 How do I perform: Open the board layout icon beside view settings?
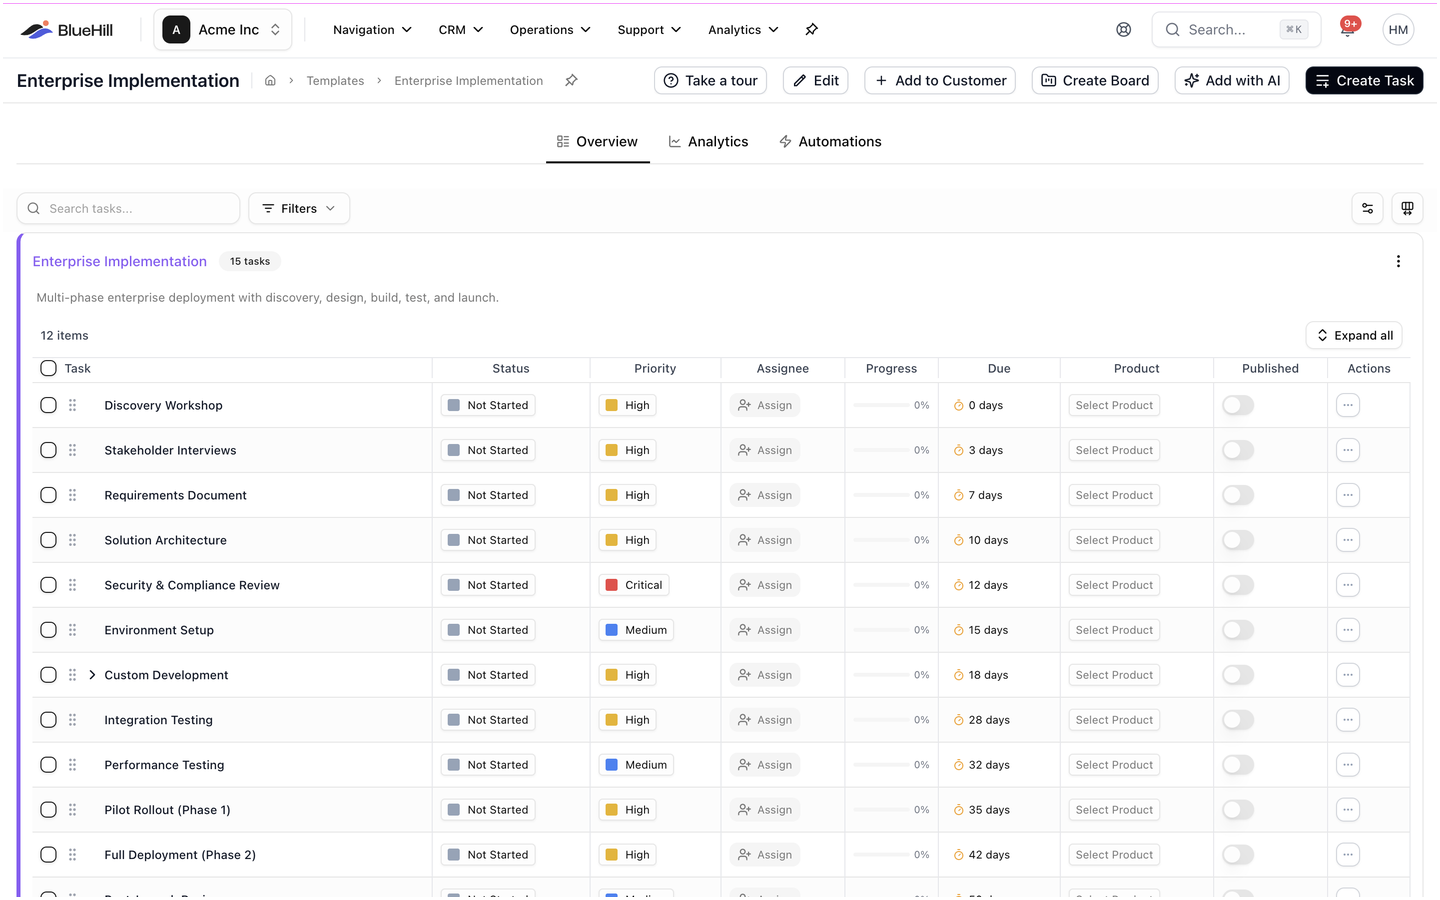(1407, 208)
